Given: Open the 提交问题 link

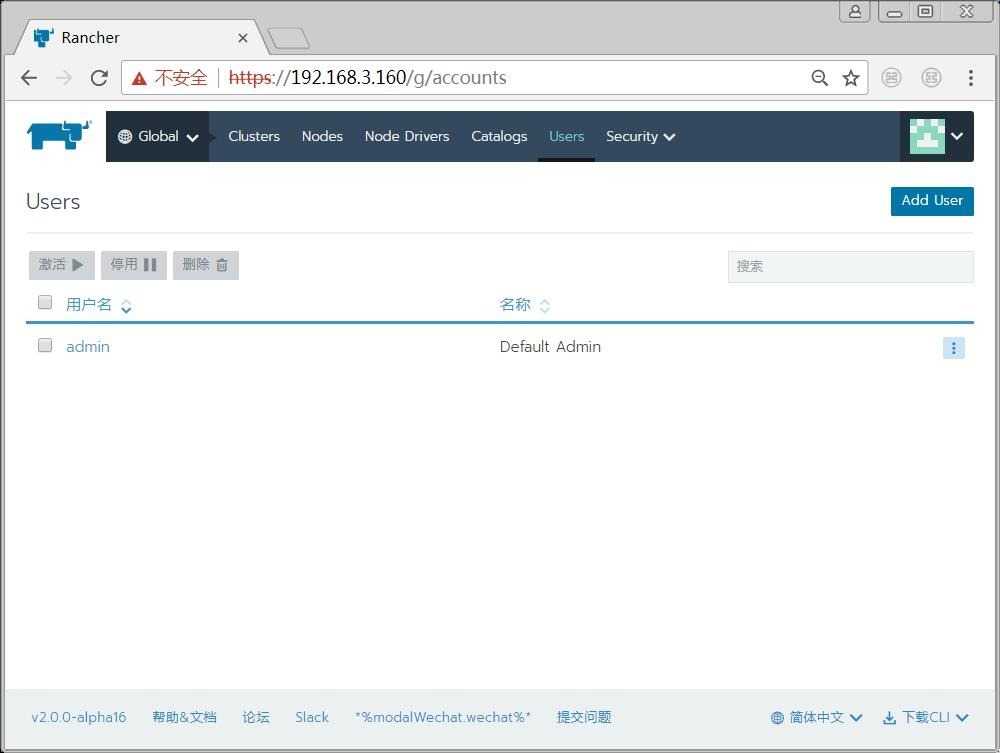Looking at the screenshot, I should [x=584, y=717].
